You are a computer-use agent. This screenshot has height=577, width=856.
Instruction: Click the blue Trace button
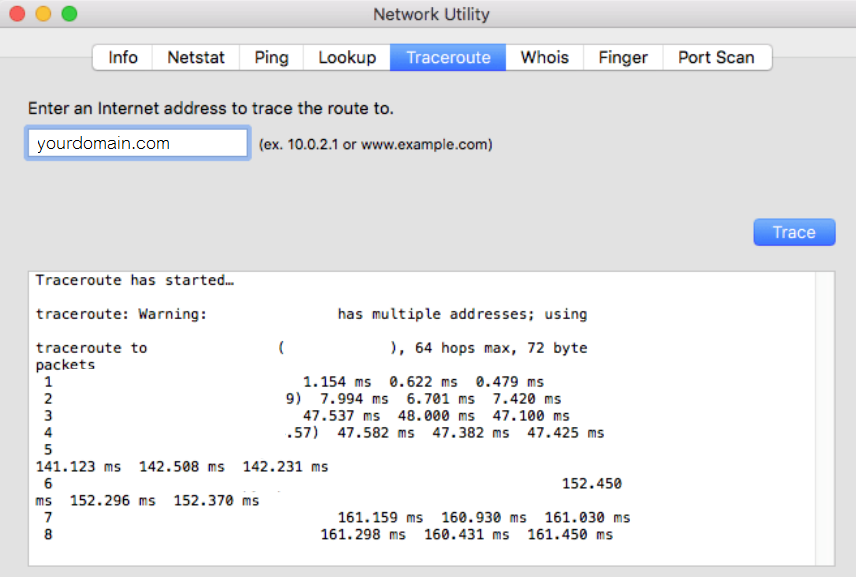(794, 233)
